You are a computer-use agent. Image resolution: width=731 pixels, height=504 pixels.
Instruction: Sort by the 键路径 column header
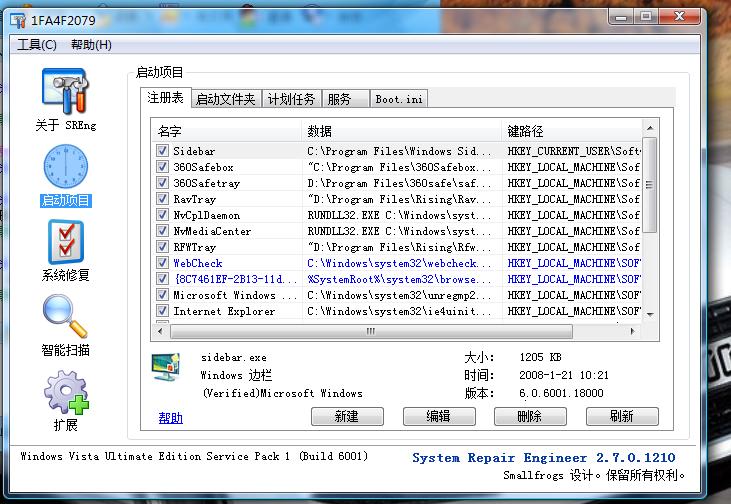tap(572, 131)
